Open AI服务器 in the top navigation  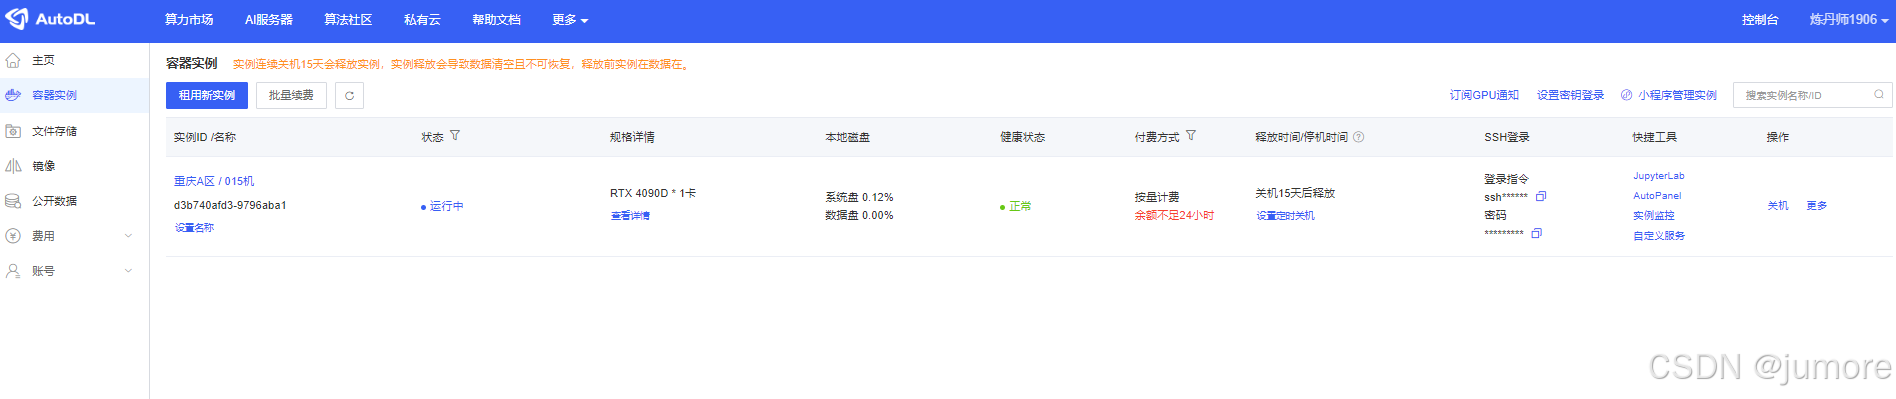point(269,20)
